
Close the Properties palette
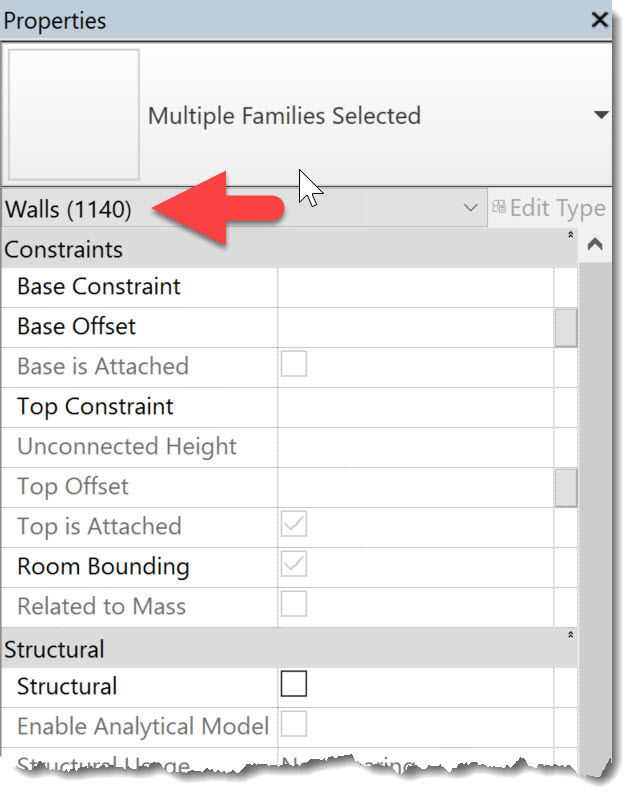point(599,19)
